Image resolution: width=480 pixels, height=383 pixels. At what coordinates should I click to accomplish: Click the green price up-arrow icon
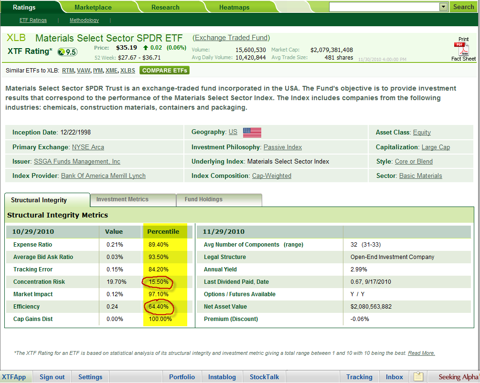click(146, 48)
